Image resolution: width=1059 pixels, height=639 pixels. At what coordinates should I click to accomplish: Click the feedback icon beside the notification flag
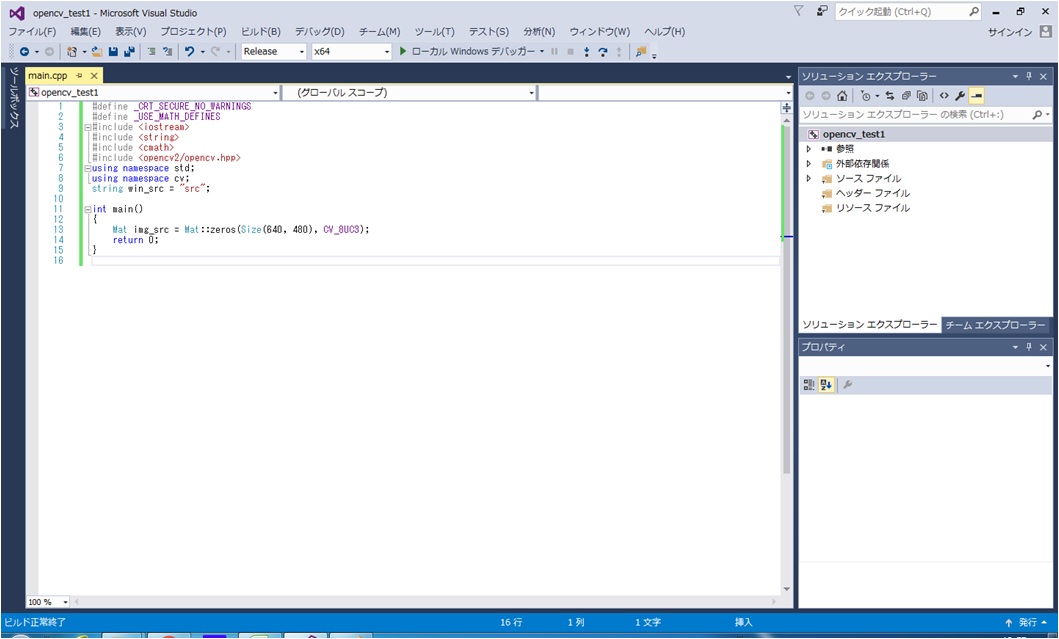coord(822,11)
